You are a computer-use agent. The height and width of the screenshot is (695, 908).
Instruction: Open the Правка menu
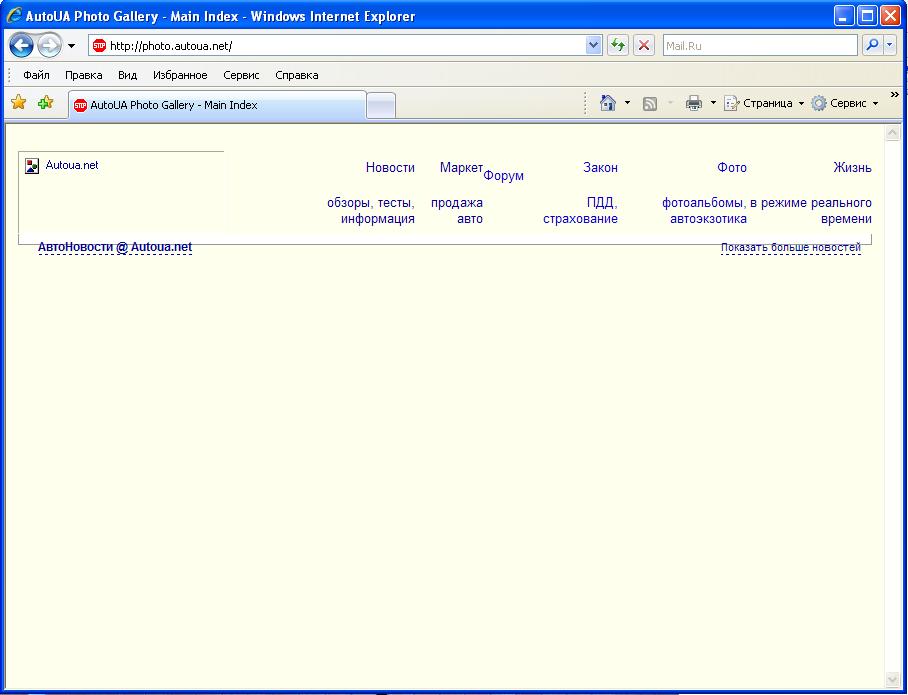pyautogui.click(x=83, y=75)
